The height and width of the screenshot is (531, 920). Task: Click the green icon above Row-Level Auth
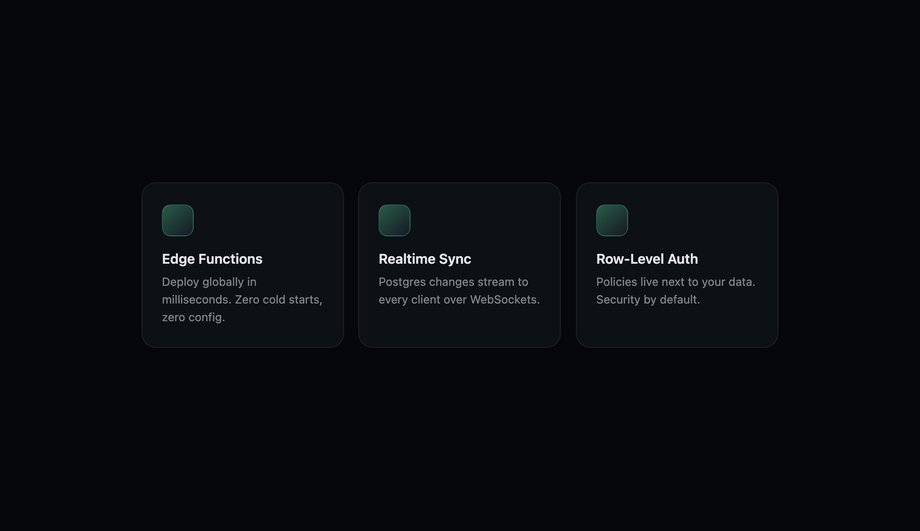click(612, 220)
